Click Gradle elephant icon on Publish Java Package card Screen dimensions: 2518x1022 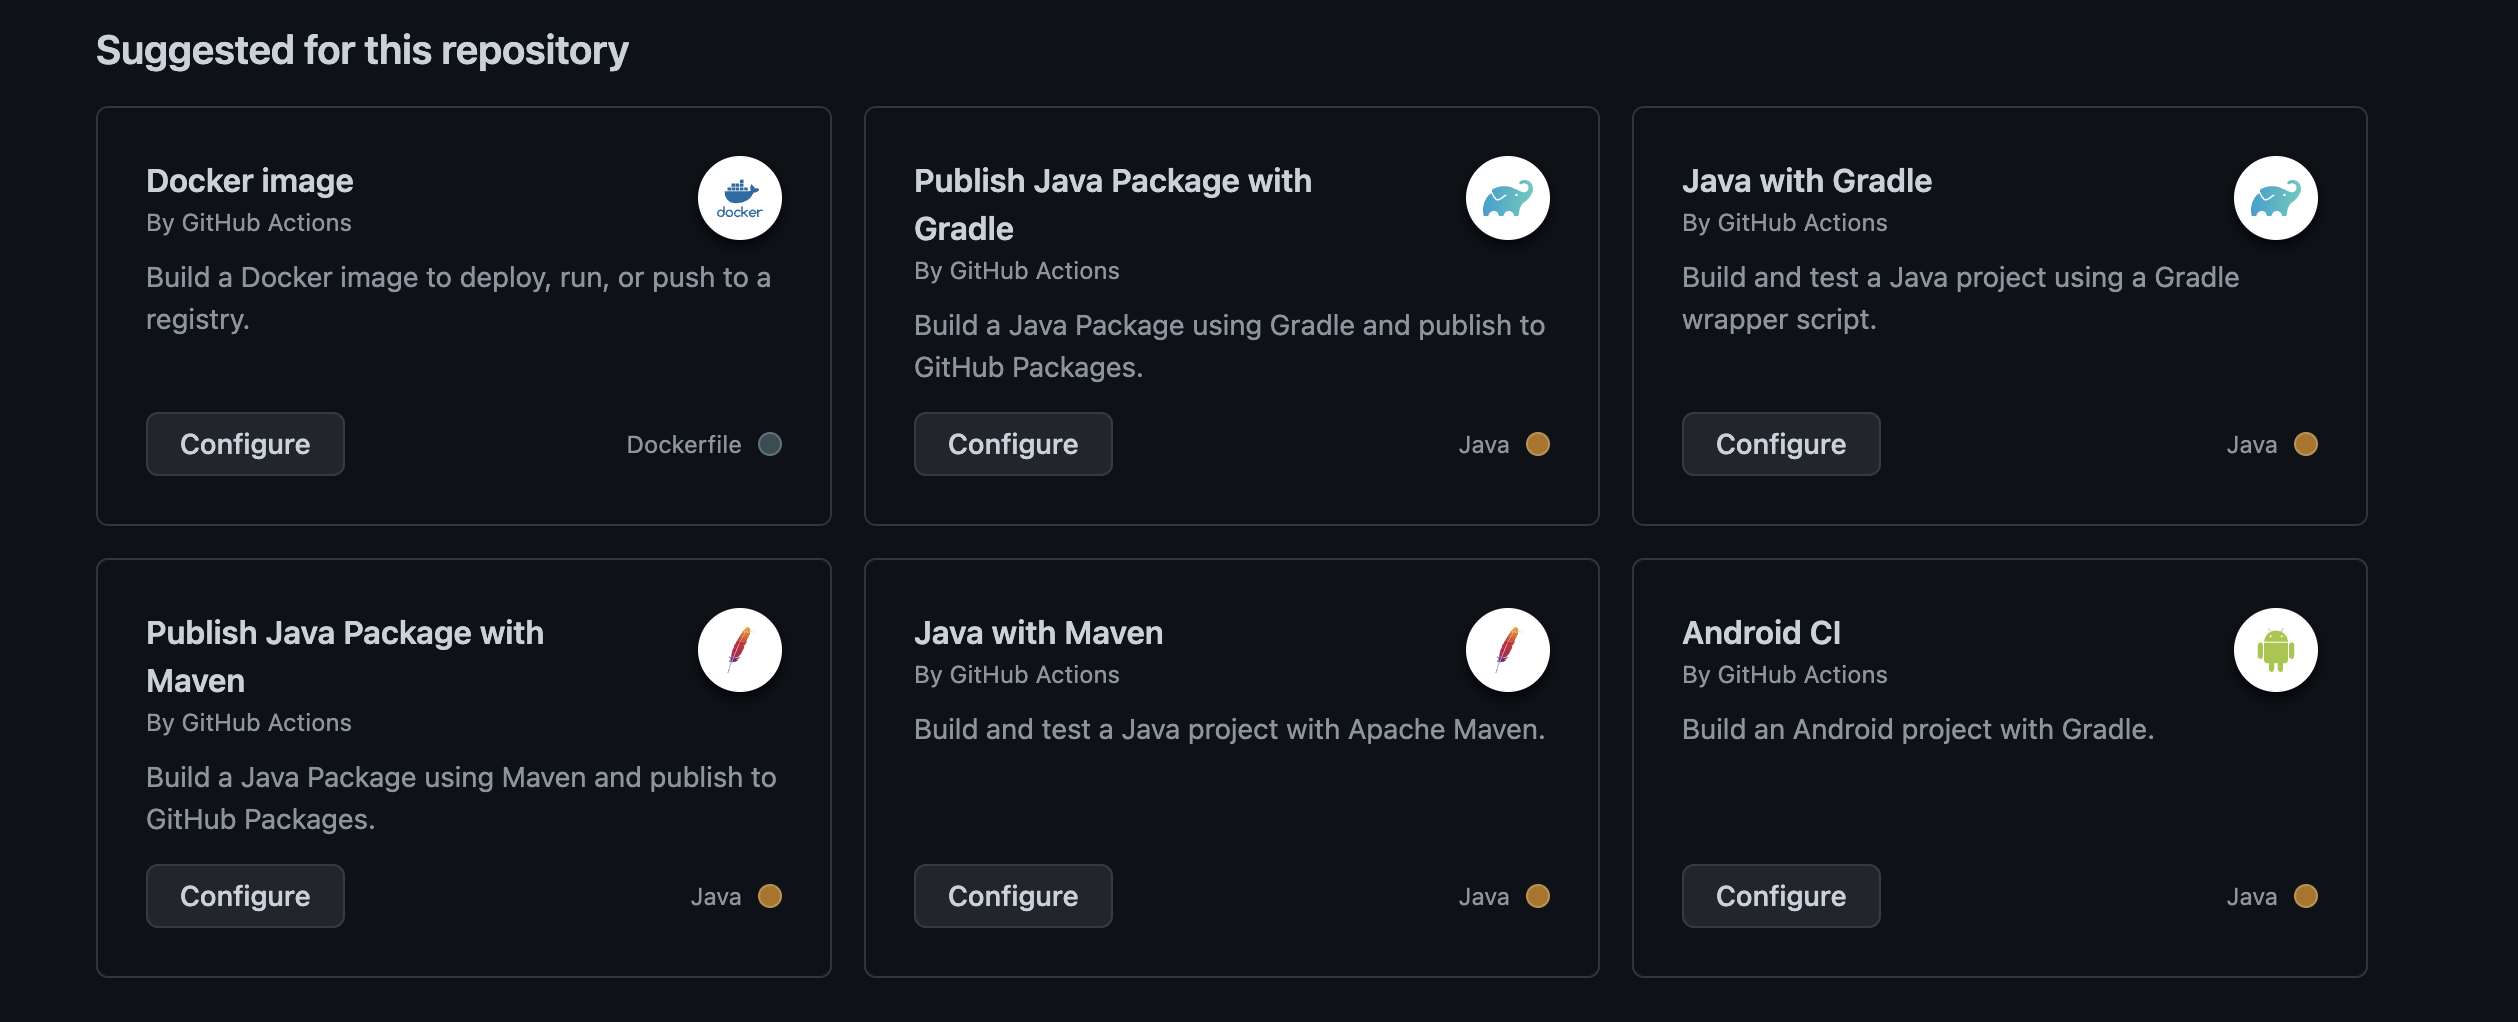(x=1508, y=198)
